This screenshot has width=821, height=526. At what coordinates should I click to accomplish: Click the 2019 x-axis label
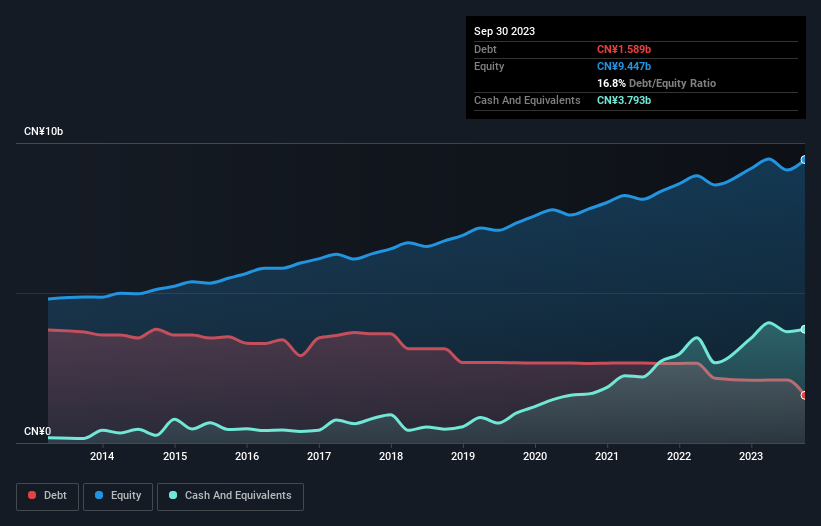pyautogui.click(x=463, y=456)
